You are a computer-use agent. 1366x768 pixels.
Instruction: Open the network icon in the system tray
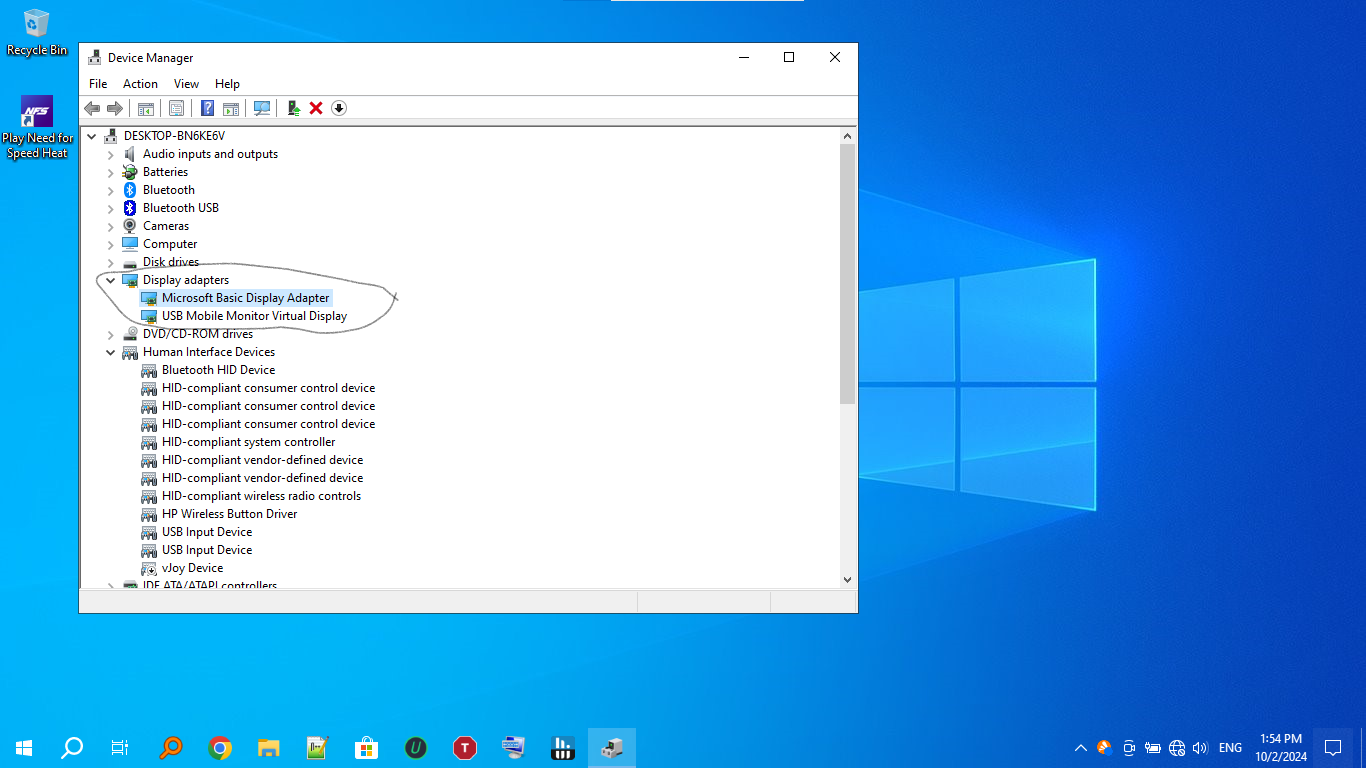click(x=1176, y=747)
